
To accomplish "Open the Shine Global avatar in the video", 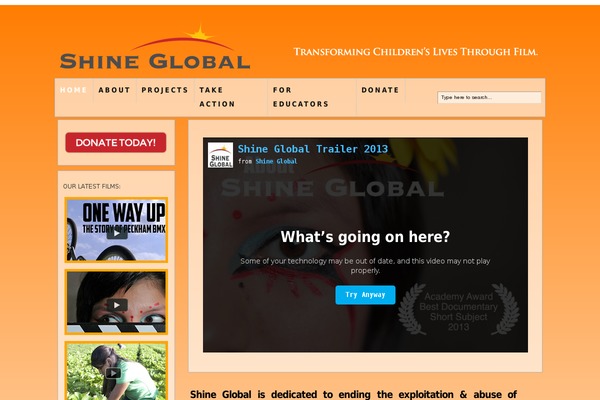I will 220,155.
